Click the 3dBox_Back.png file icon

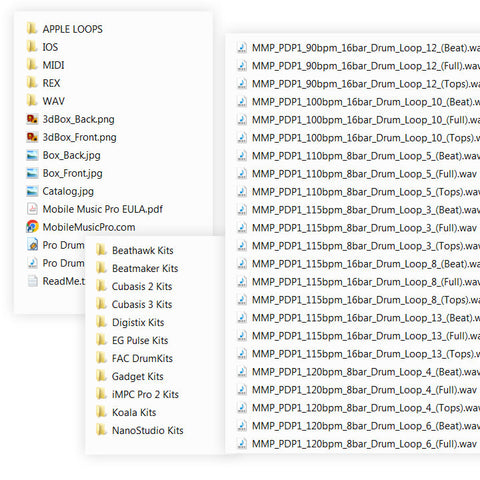point(32,119)
